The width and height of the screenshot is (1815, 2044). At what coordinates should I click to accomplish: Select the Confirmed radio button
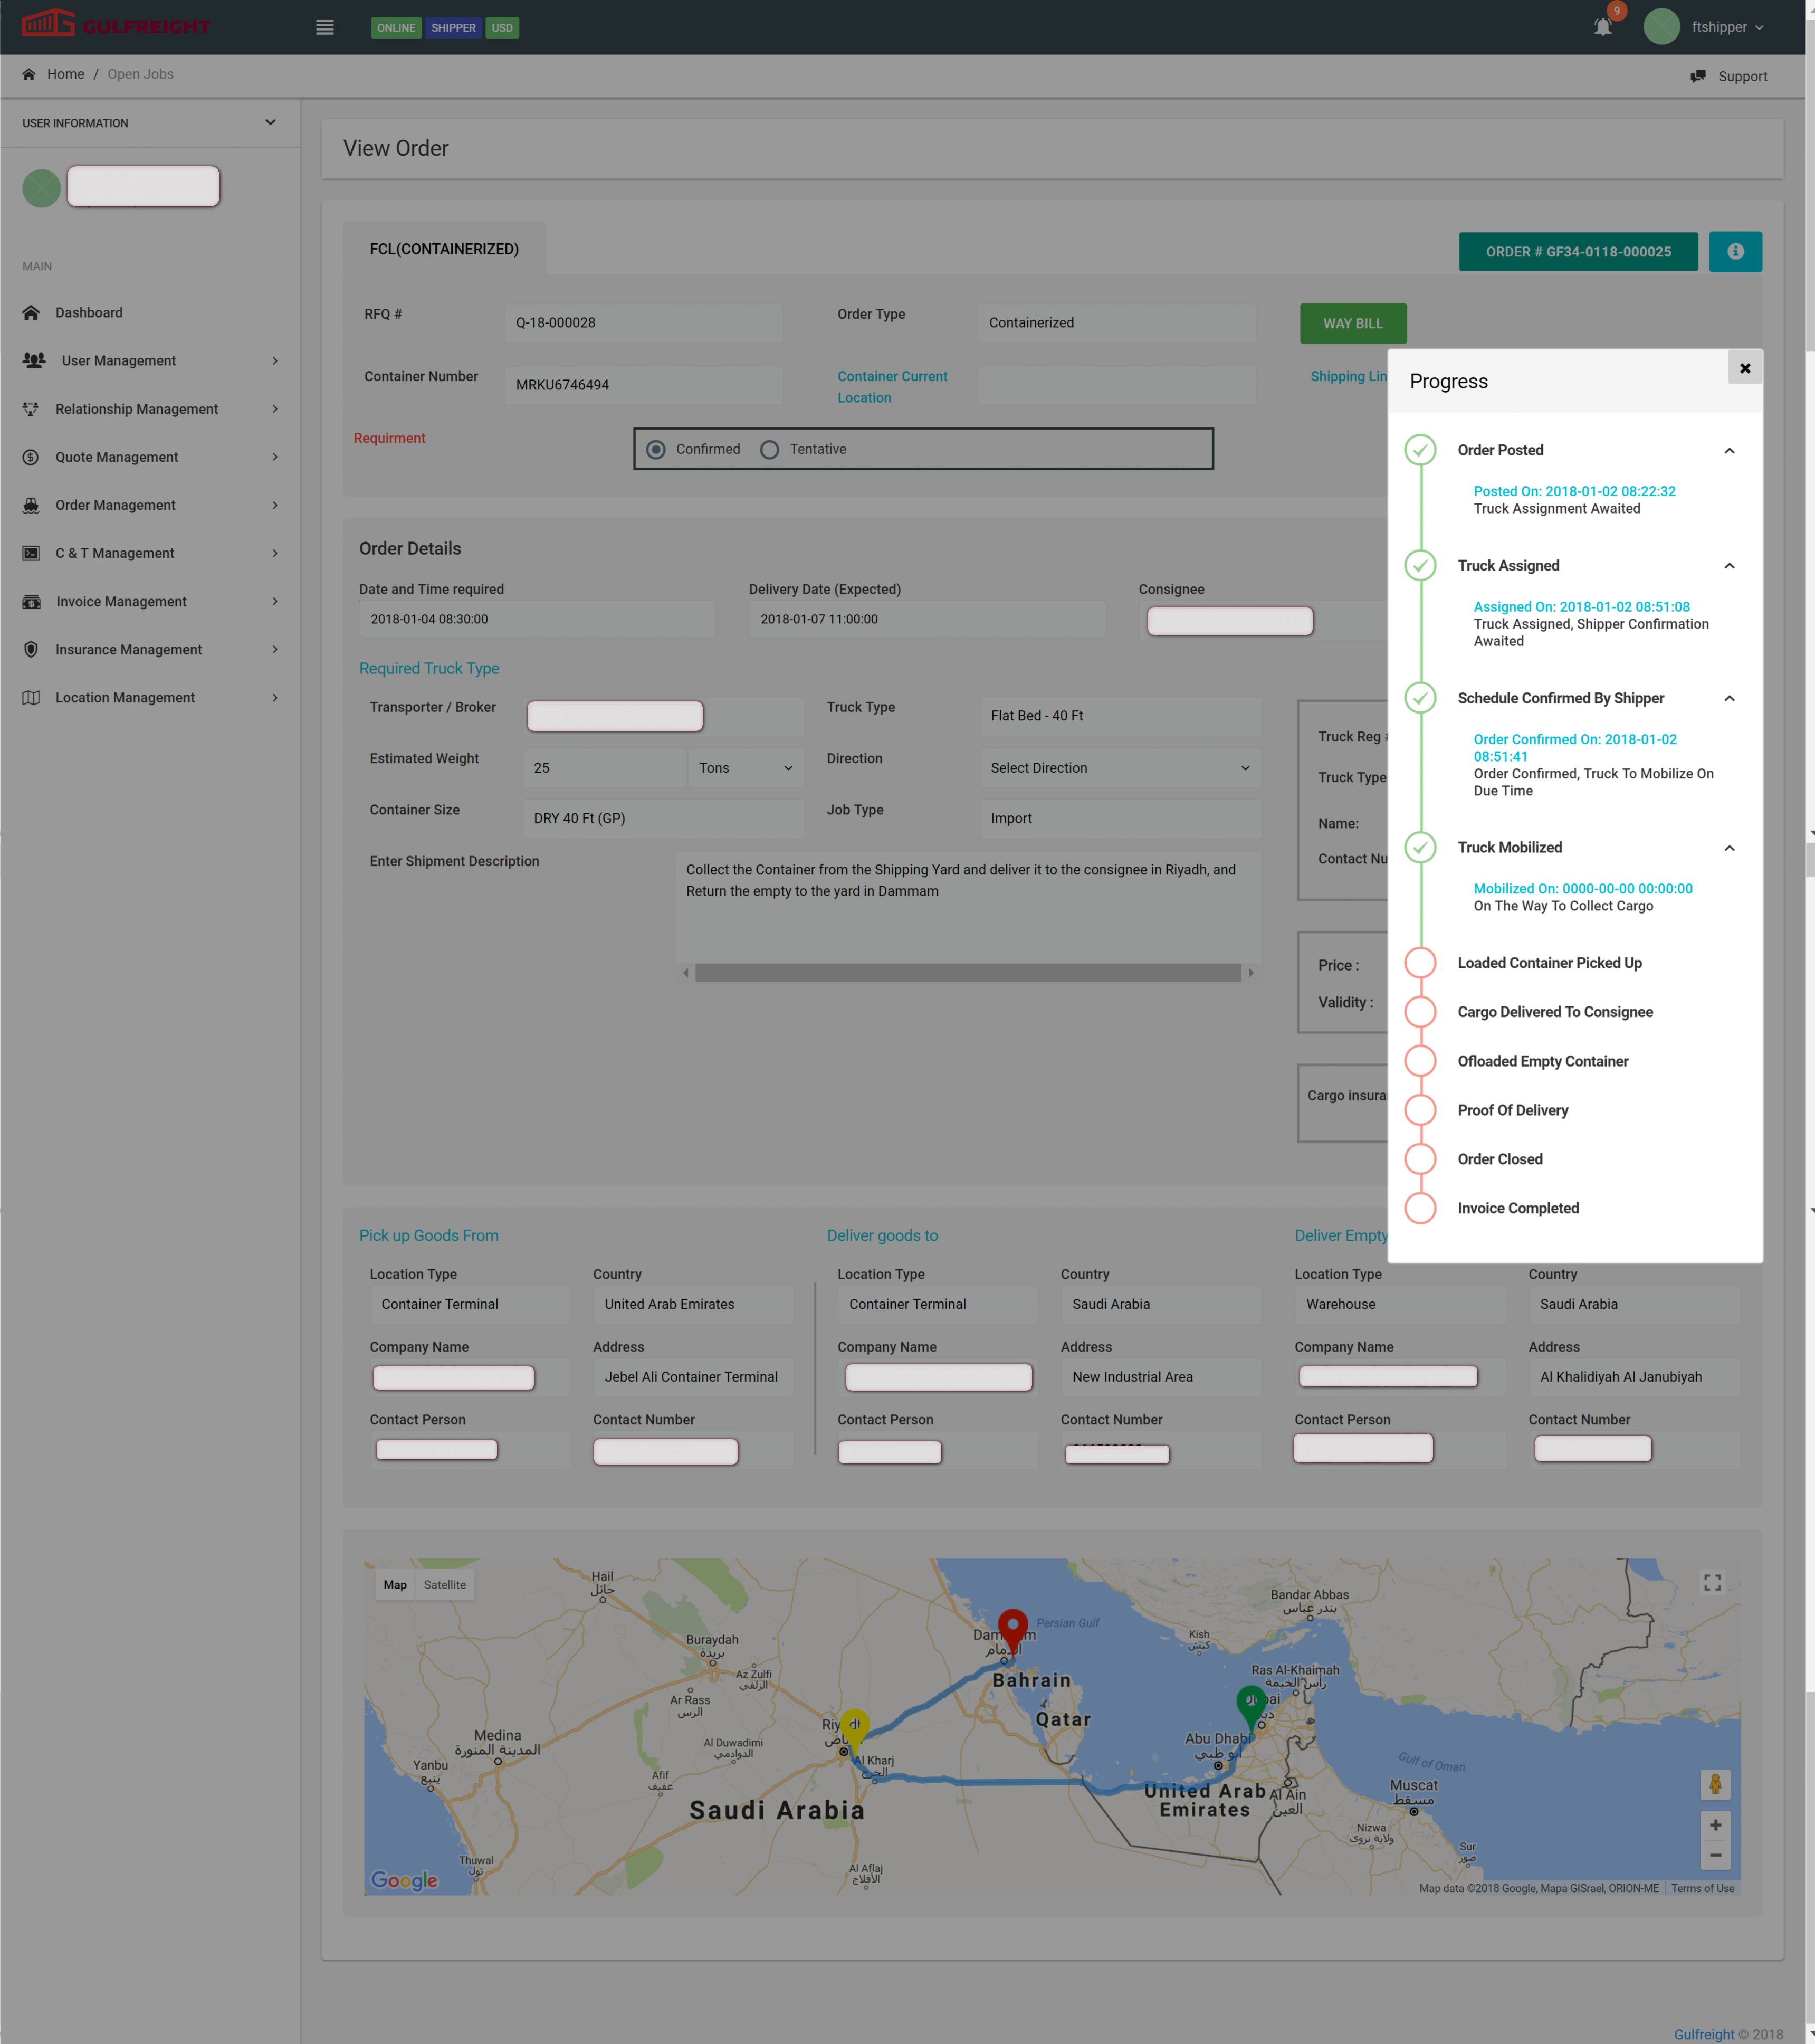click(656, 450)
